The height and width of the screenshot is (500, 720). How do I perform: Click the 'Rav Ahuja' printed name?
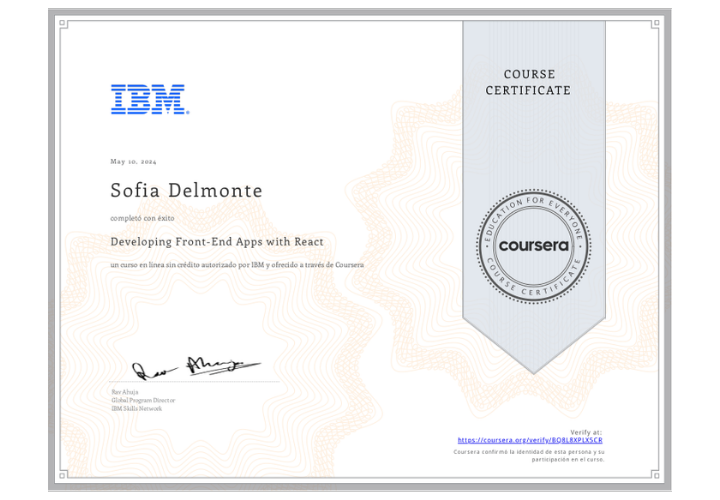pos(125,392)
